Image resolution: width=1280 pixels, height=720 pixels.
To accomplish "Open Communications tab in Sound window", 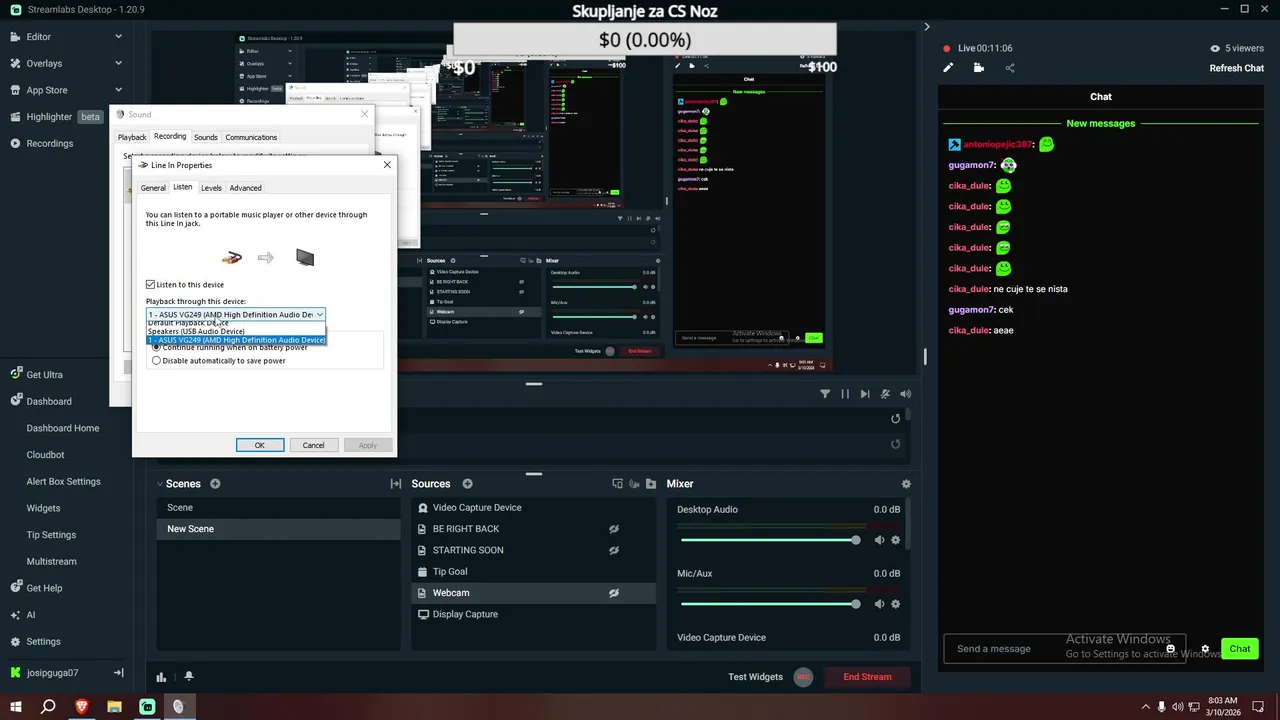I will coord(251,137).
